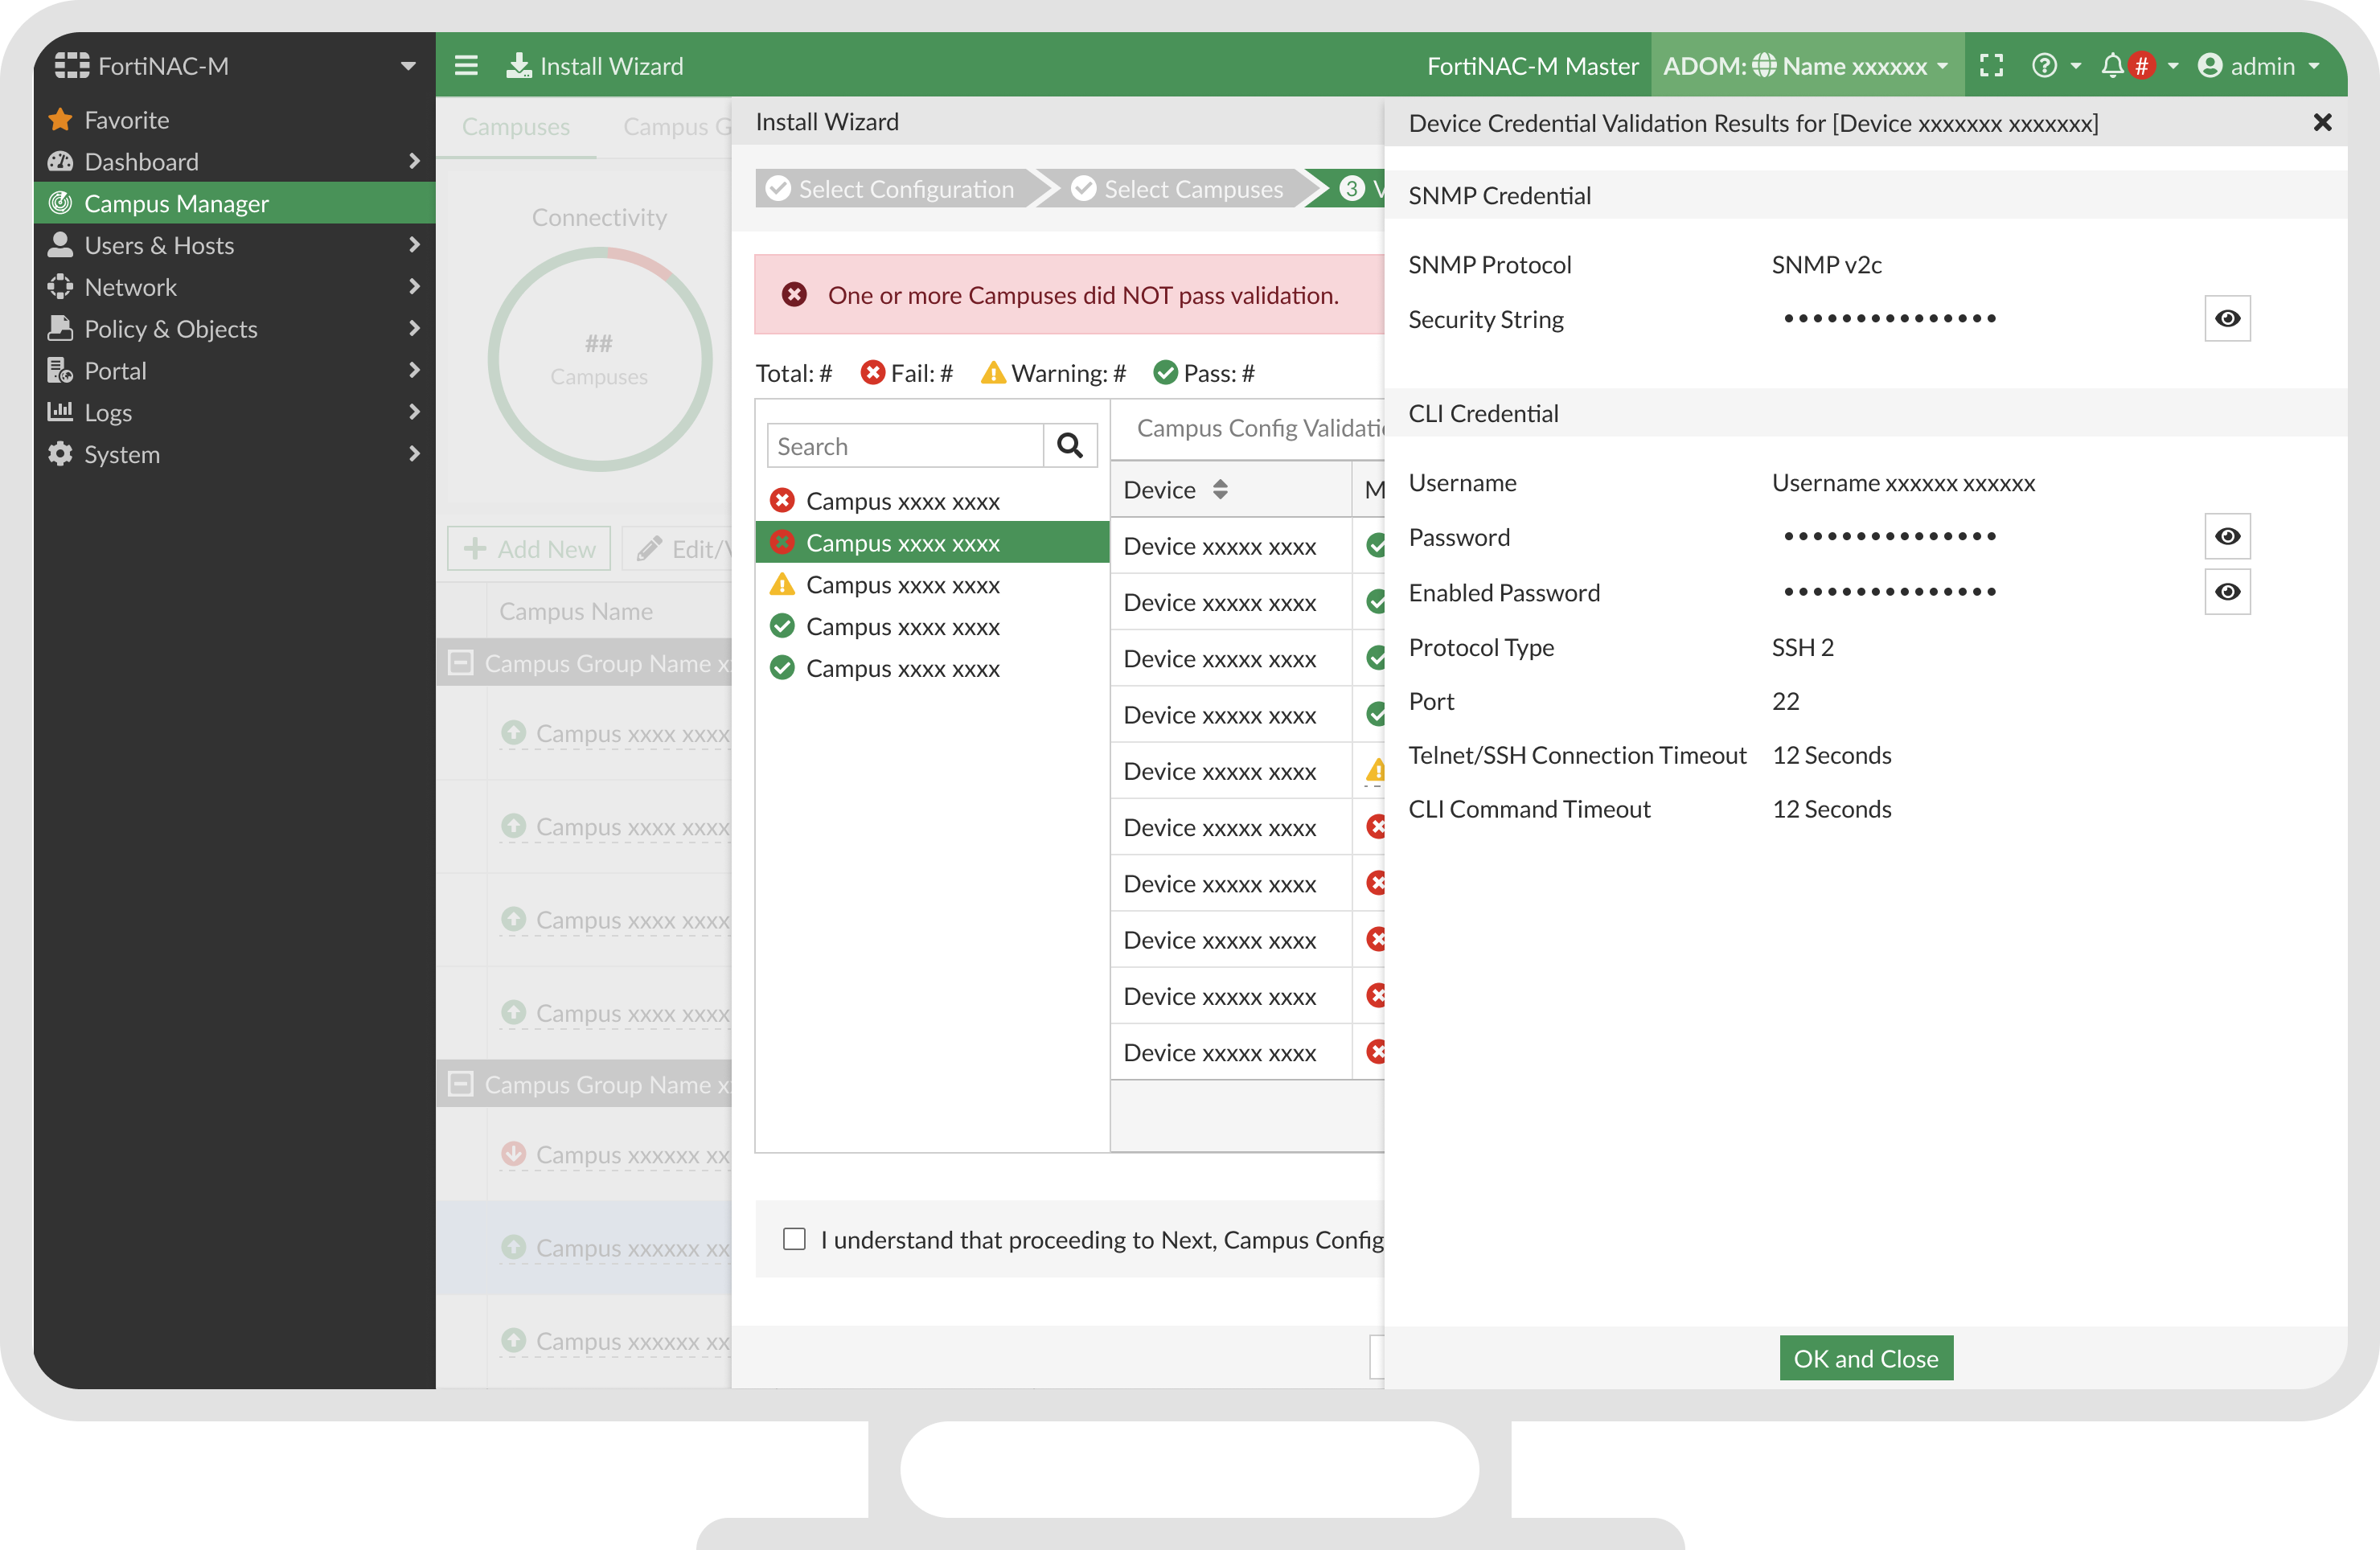Viewport: 2380px width, 1550px height.
Task: Click the campus Search input field
Action: [x=906, y=446]
